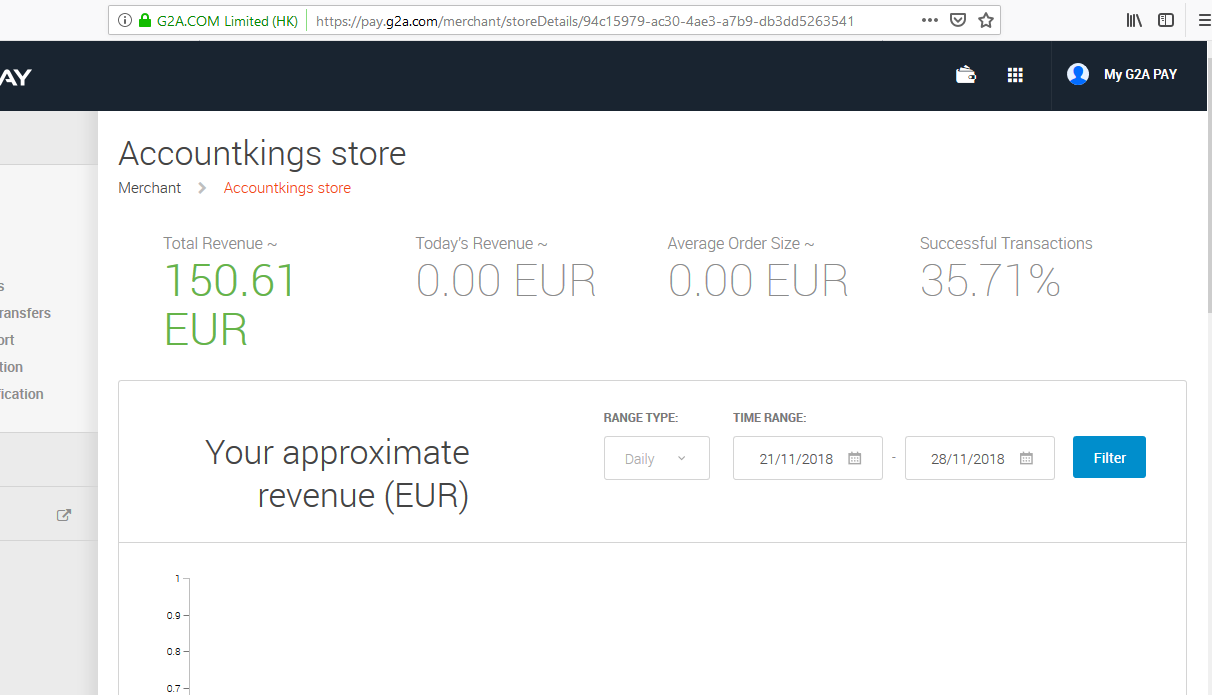The height and width of the screenshot is (695, 1212).
Task: Open the Firefox hamburger menu
Action: (1203, 20)
